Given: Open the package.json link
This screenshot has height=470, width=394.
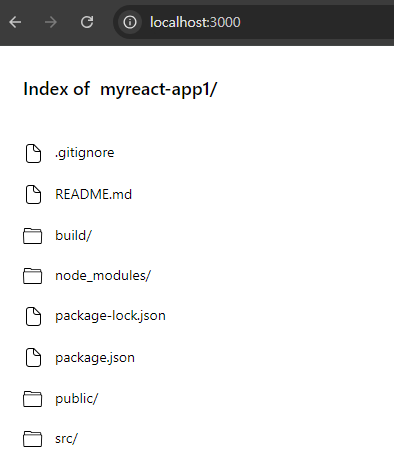Looking at the screenshot, I should pos(95,358).
